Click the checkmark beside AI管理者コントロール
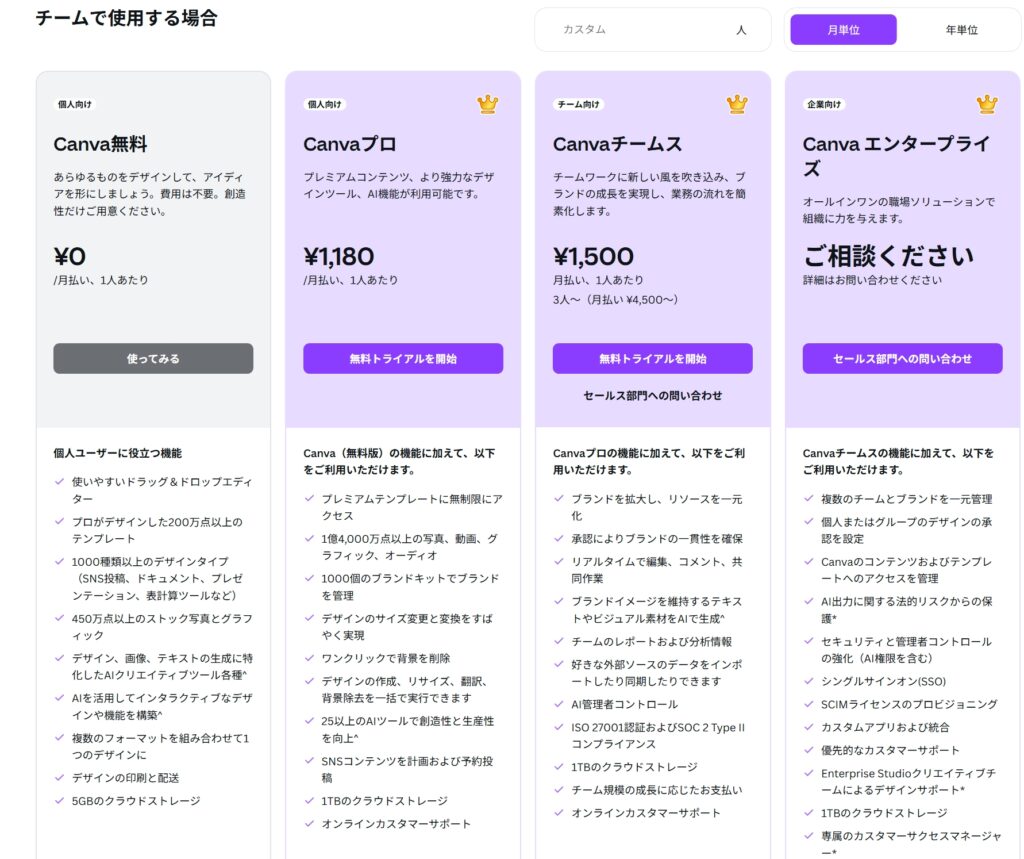The image size is (1024, 859). click(559, 704)
